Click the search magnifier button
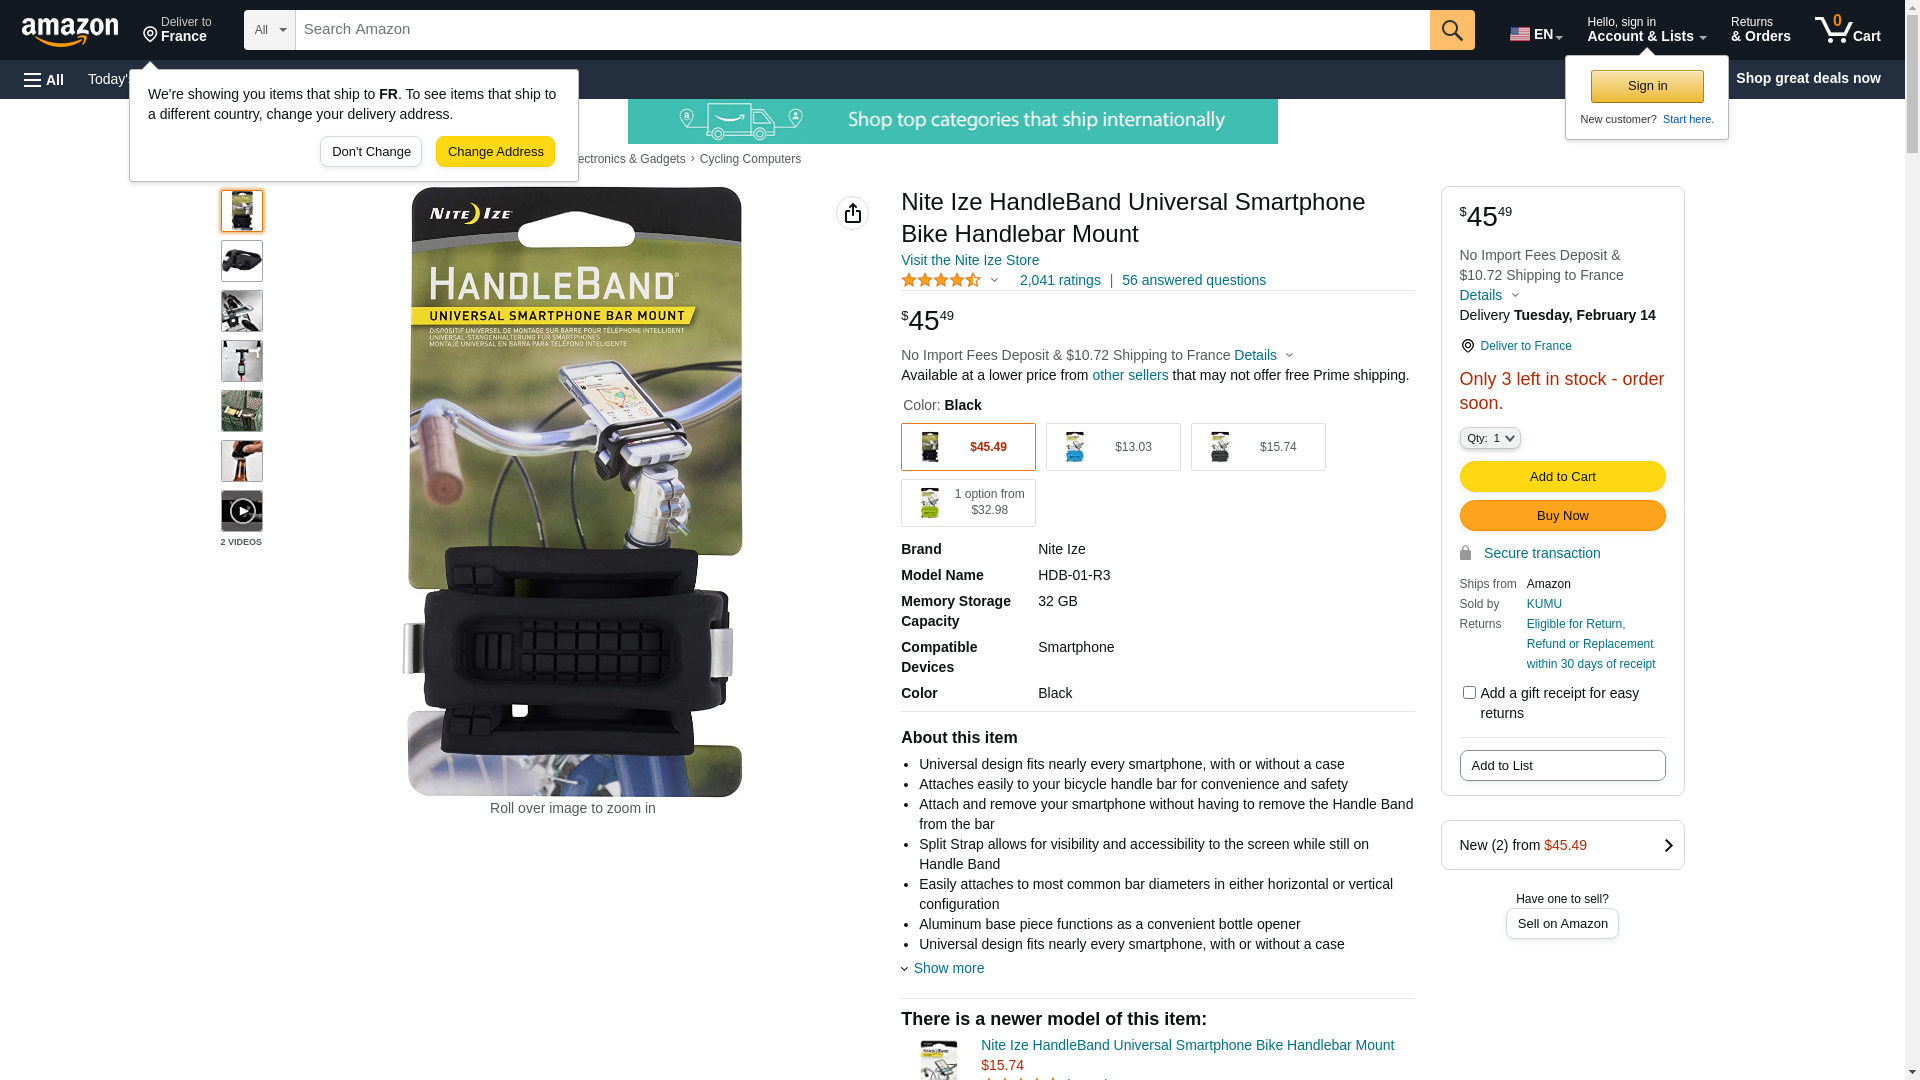 [x=1452, y=30]
